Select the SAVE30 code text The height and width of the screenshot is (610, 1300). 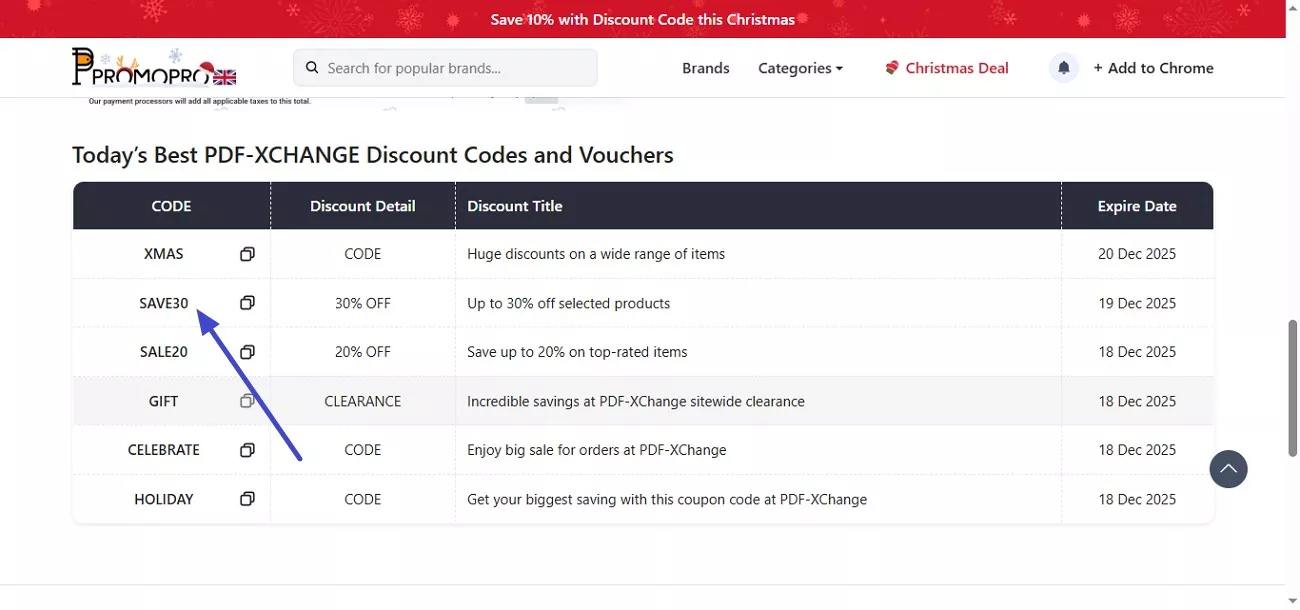point(164,303)
